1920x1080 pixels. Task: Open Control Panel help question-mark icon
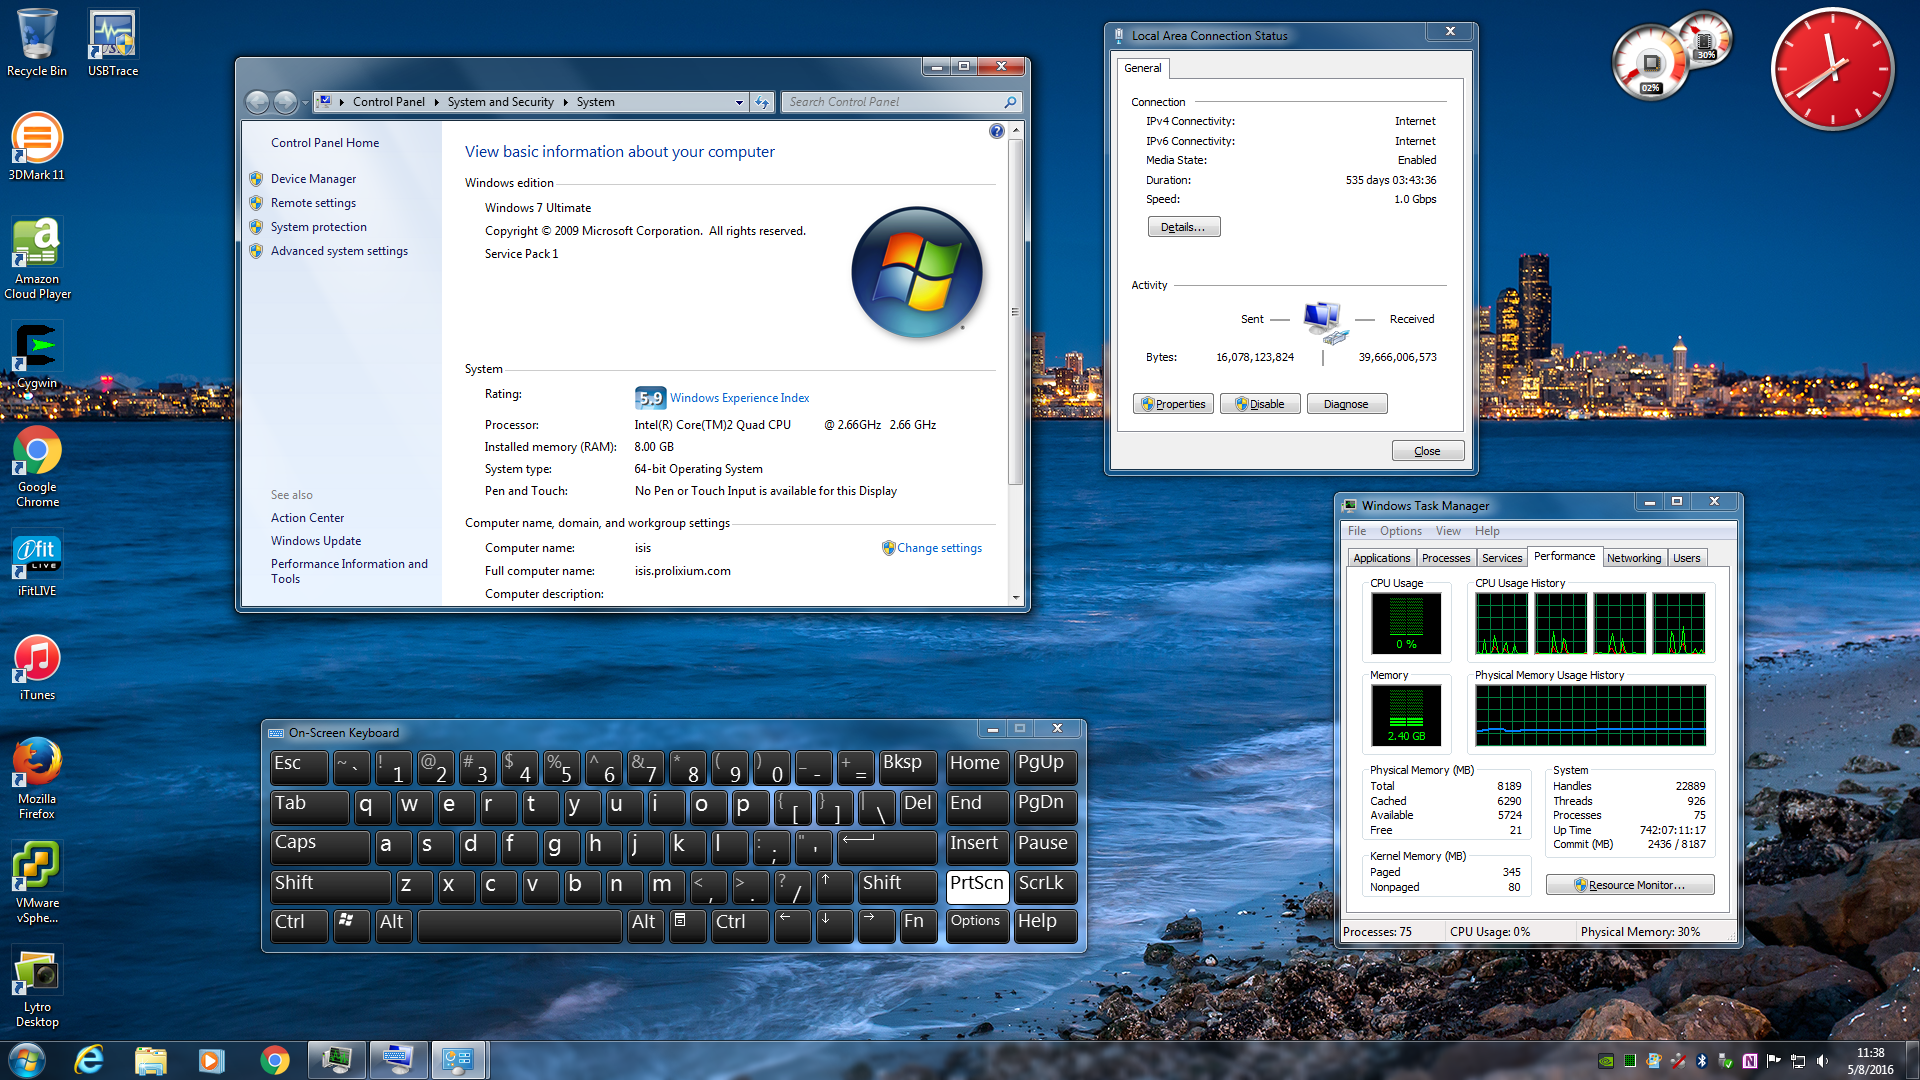[x=996, y=131]
